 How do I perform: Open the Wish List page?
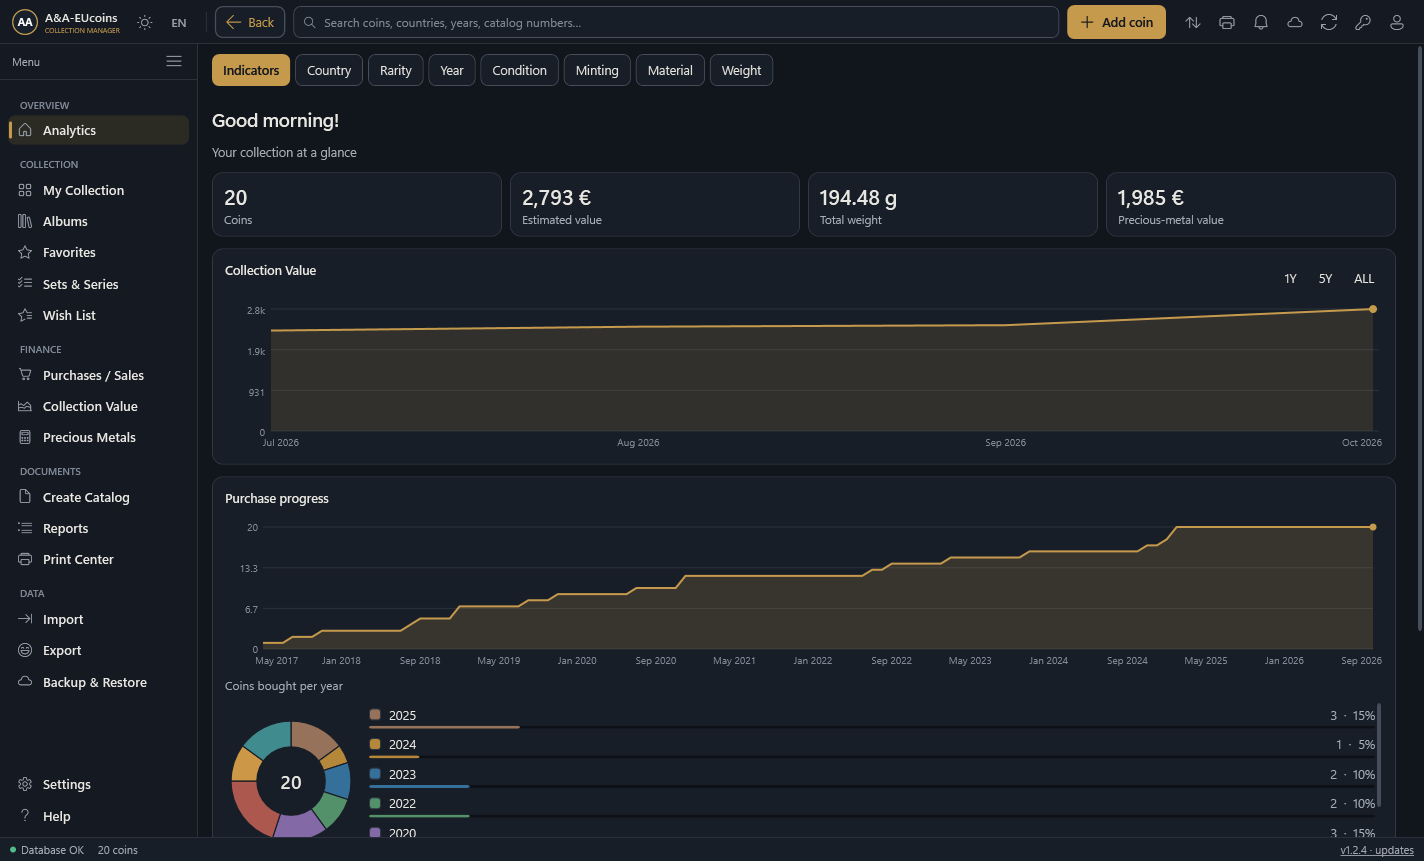coord(98,315)
